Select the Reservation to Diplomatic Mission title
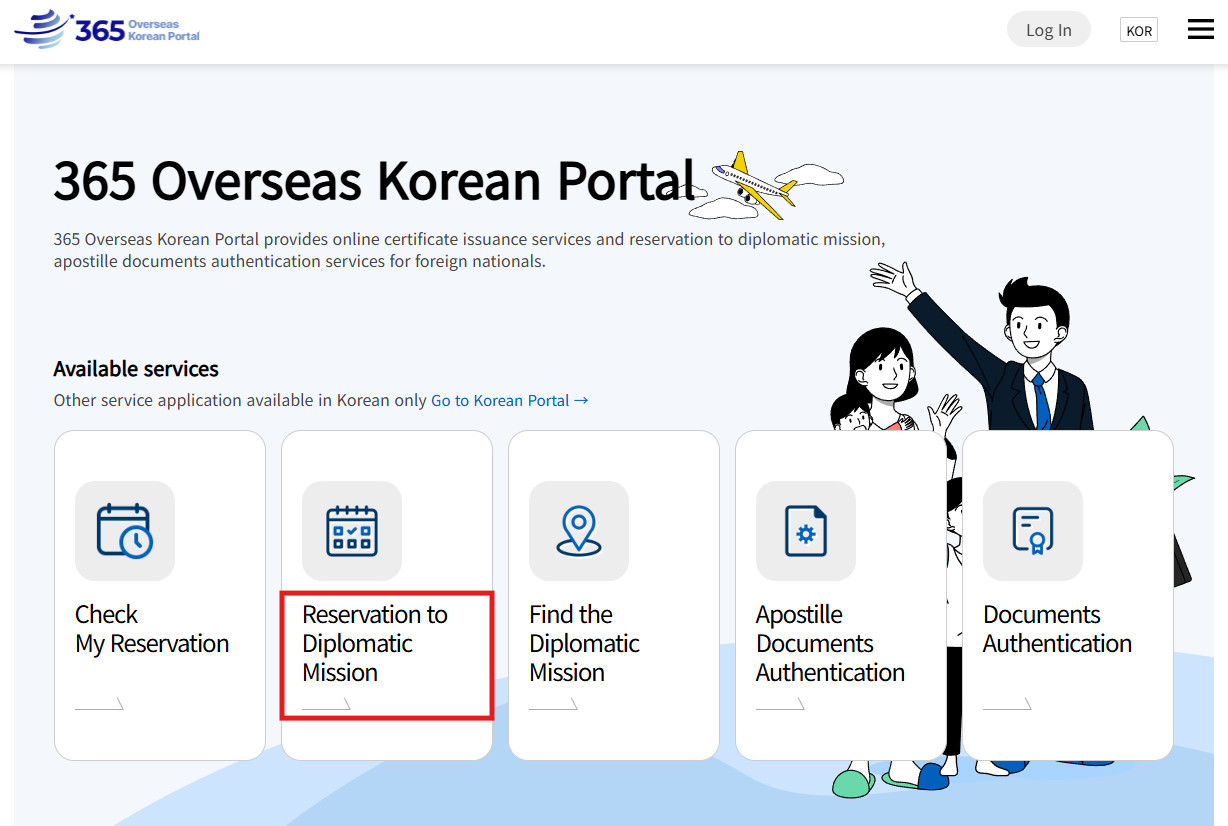The width and height of the screenshot is (1228, 826). pos(375,643)
